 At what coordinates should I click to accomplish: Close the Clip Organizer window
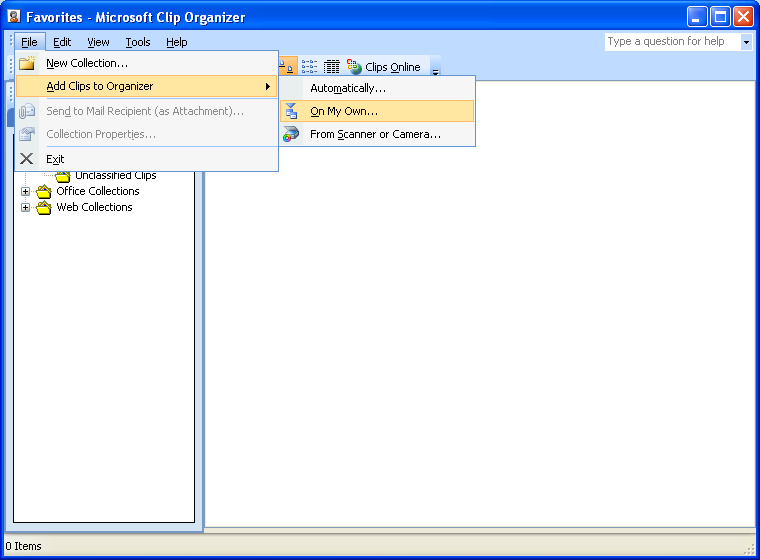743,17
